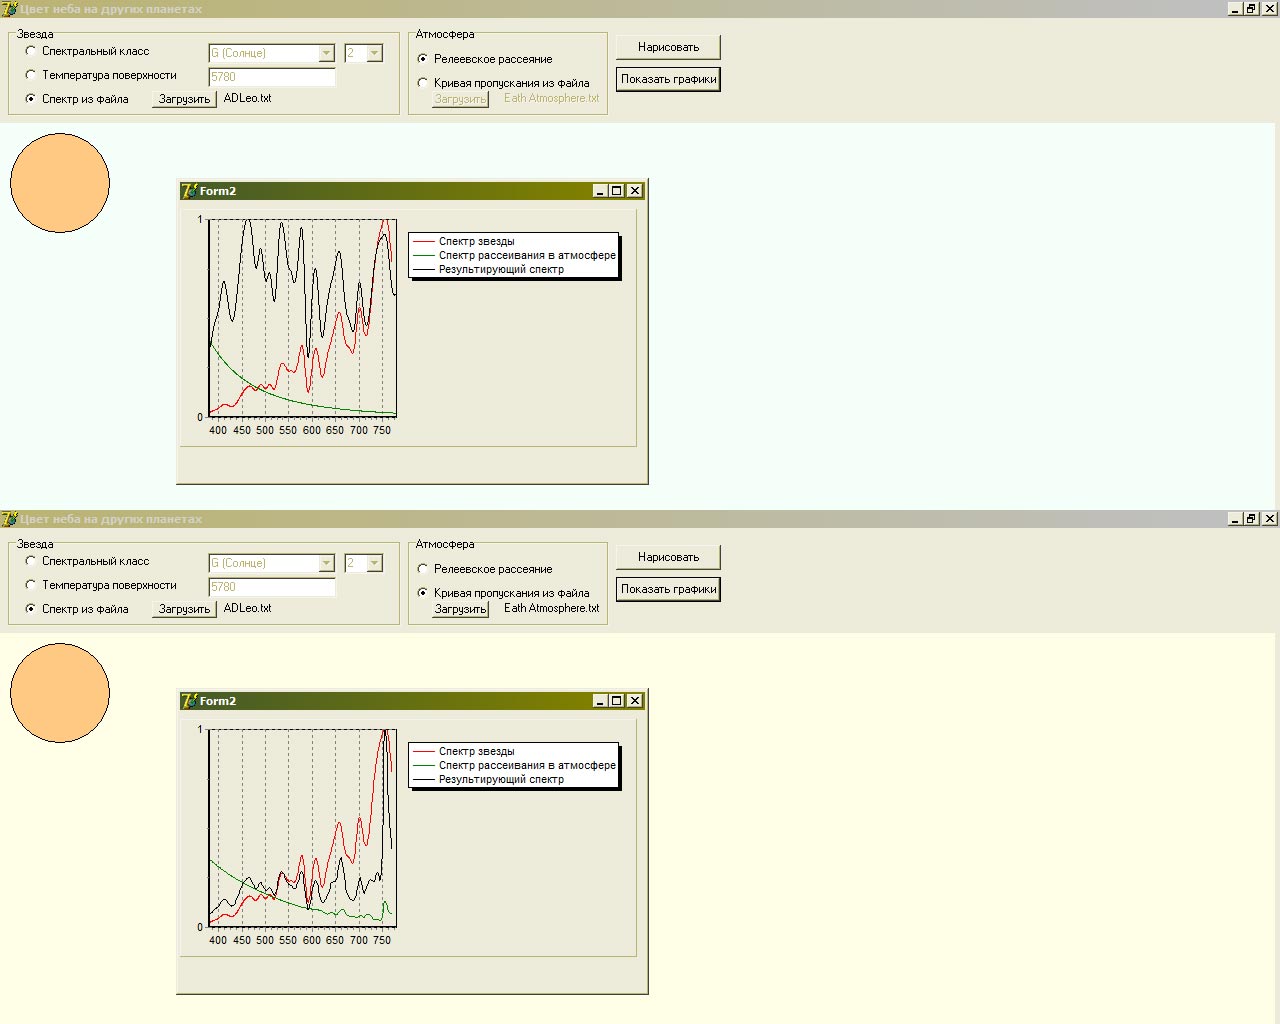Click app icon in lower main title bar
1280x1024 pixels.
(9, 519)
